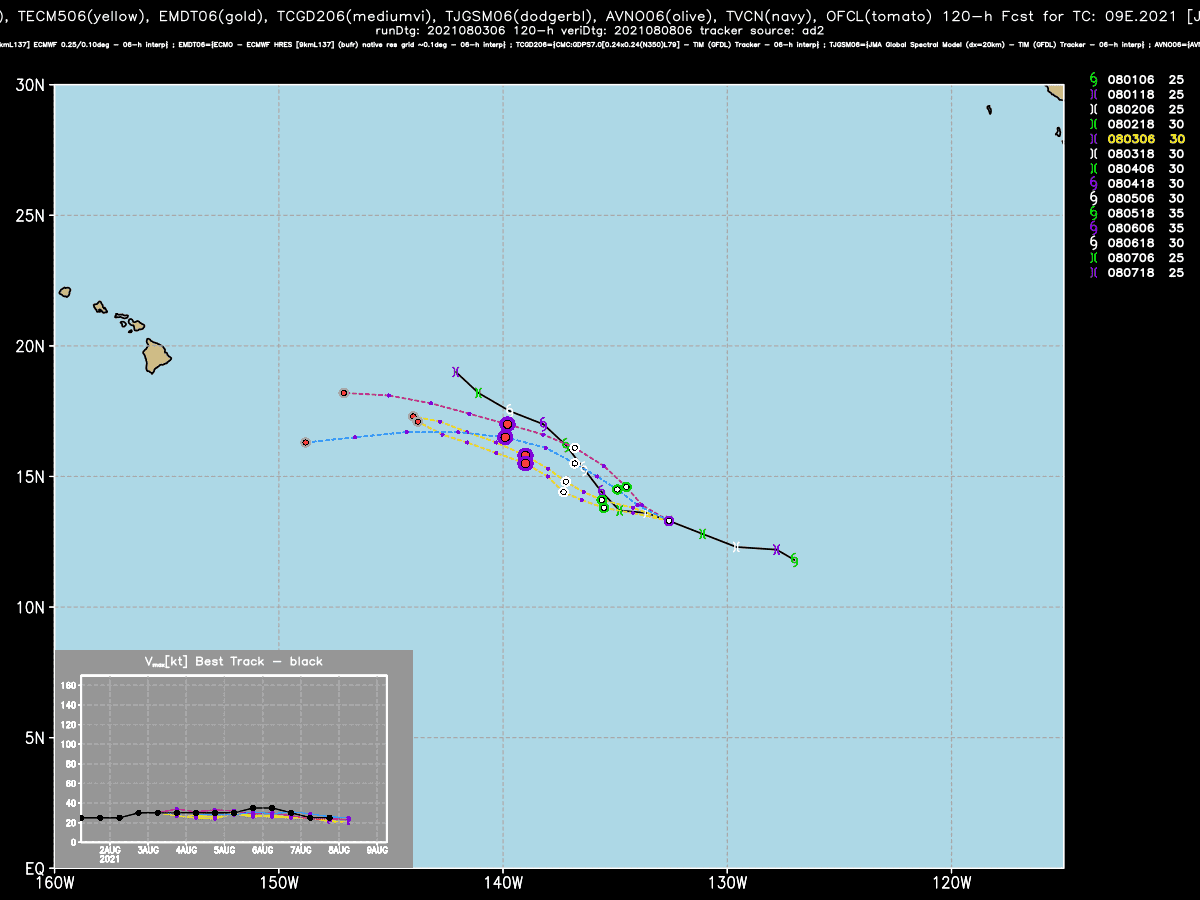Click the purple depression symbol beside 080118
This screenshot has height=900, width=1200.
(x=1093, y=94)
